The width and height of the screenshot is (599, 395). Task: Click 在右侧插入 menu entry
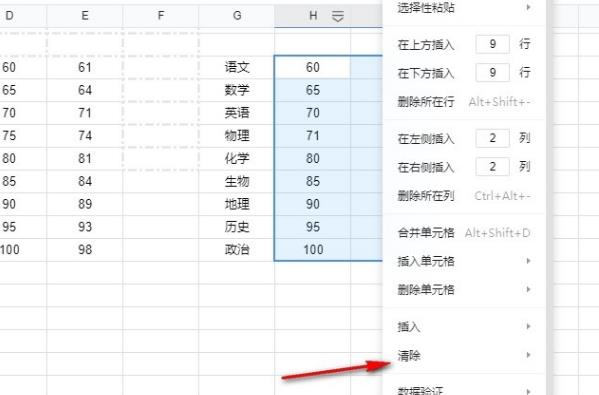point(426,167)
